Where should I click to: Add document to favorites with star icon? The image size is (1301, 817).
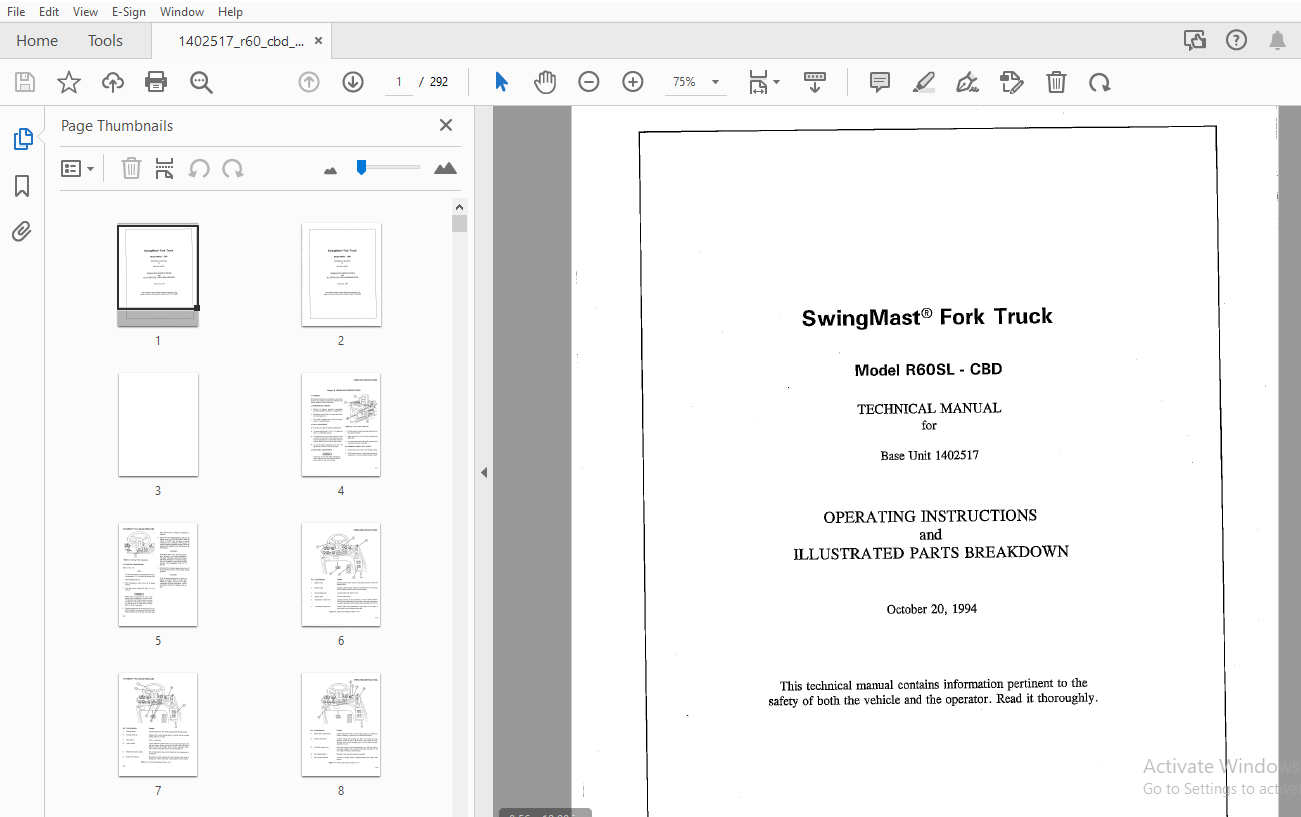[x=69, y=82]
